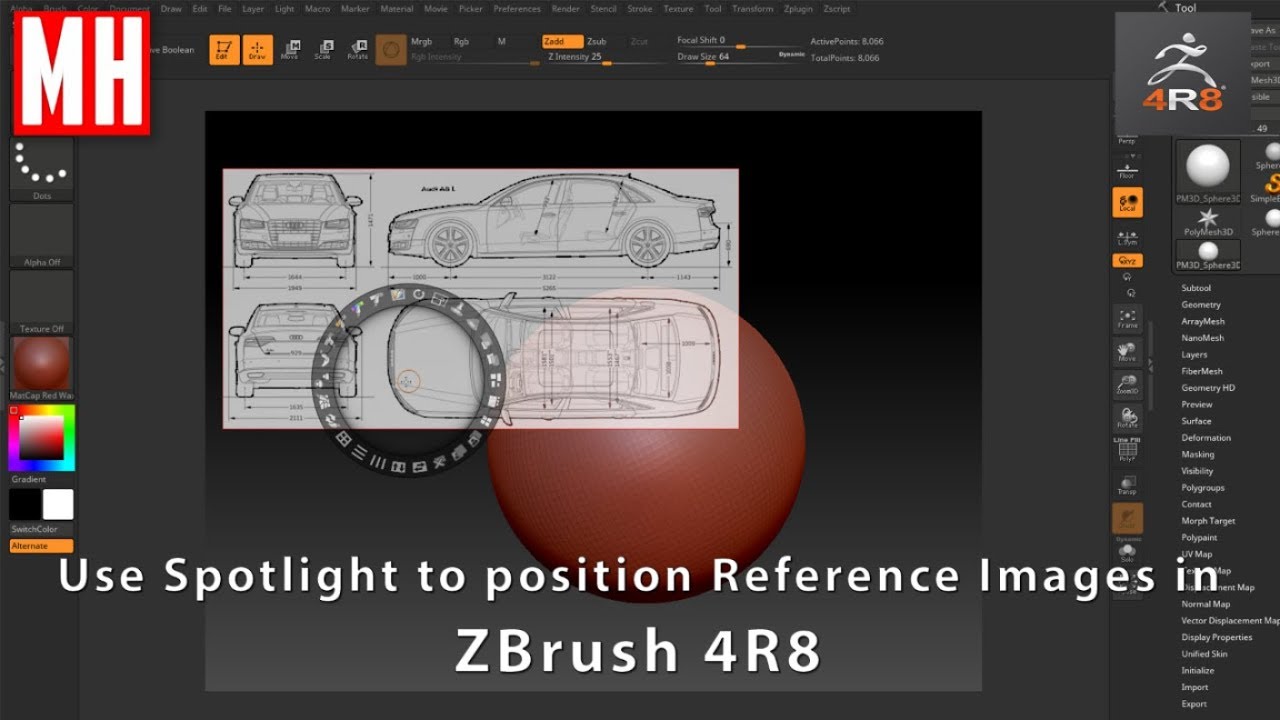Open the Texture menu
The image size is (1280, 720).
pyautogui.click(x=678, y=9)
